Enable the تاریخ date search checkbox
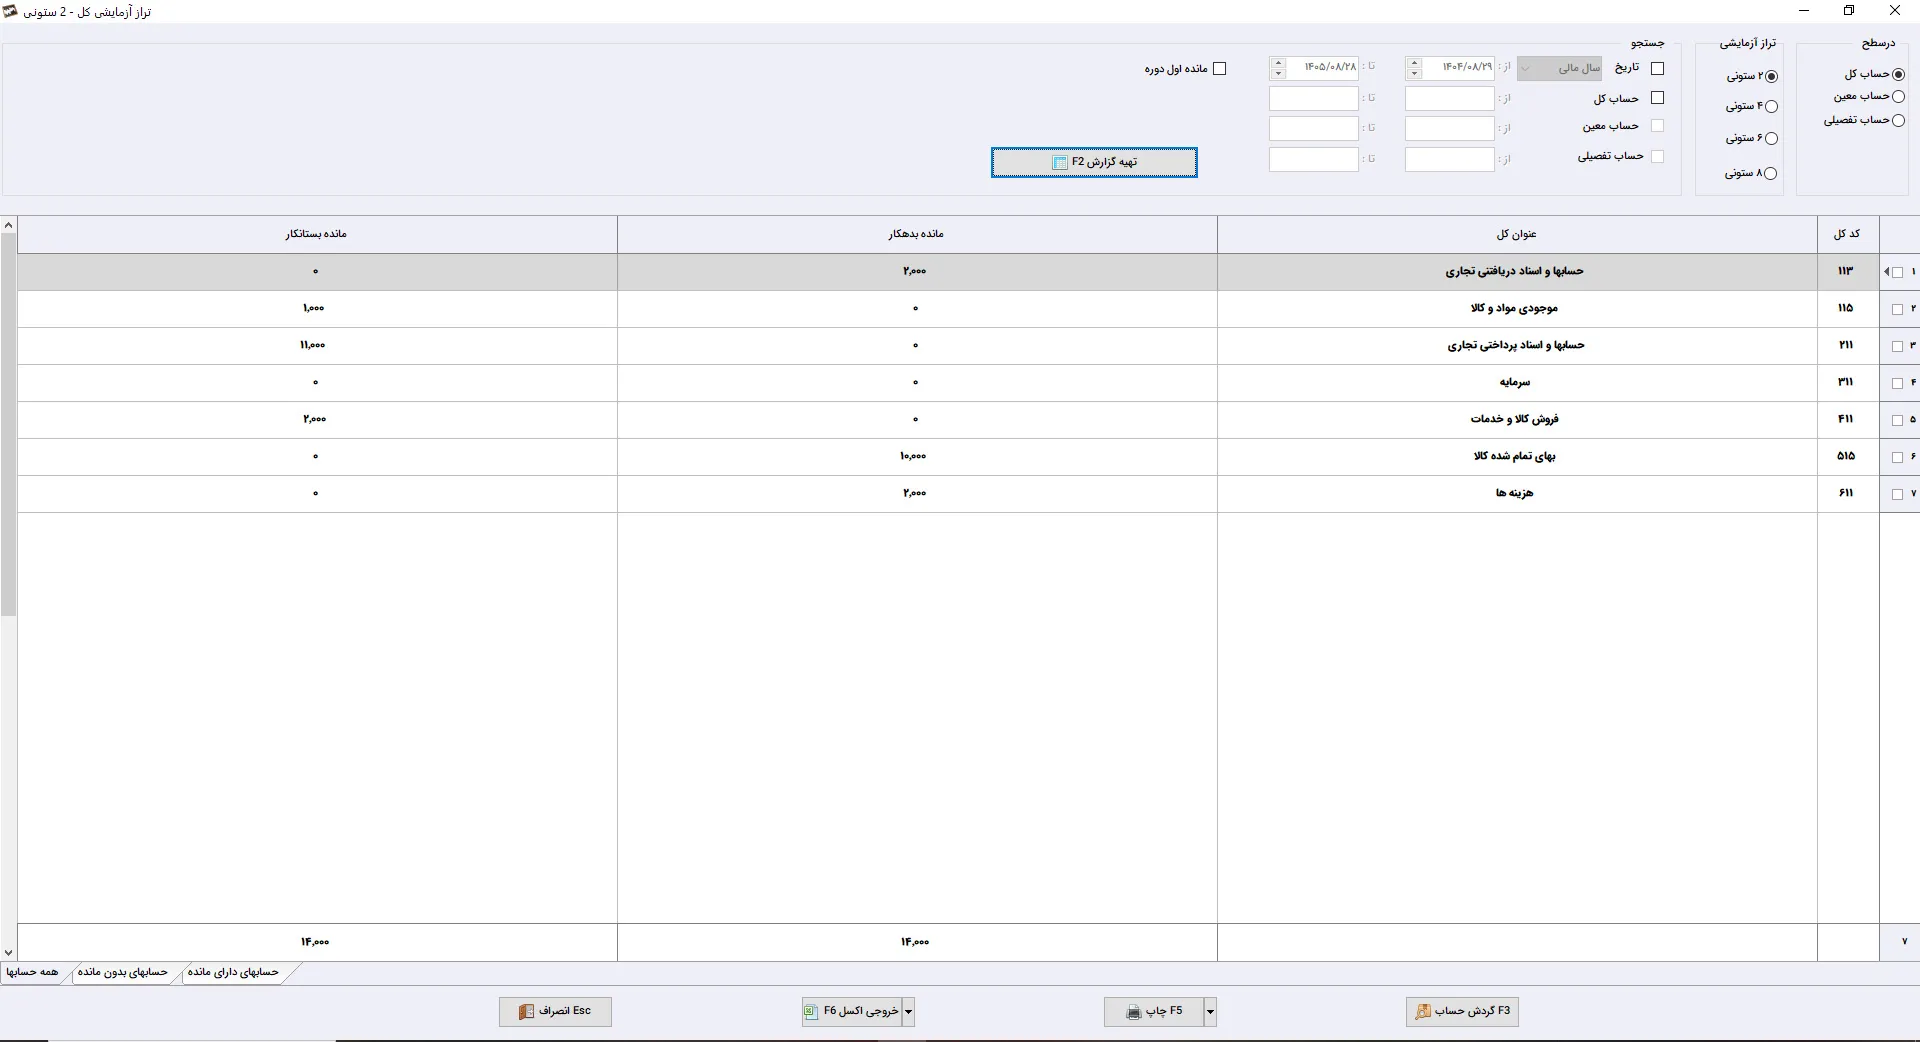Screen dimensions: 1920x1042 coord(1657,68)
